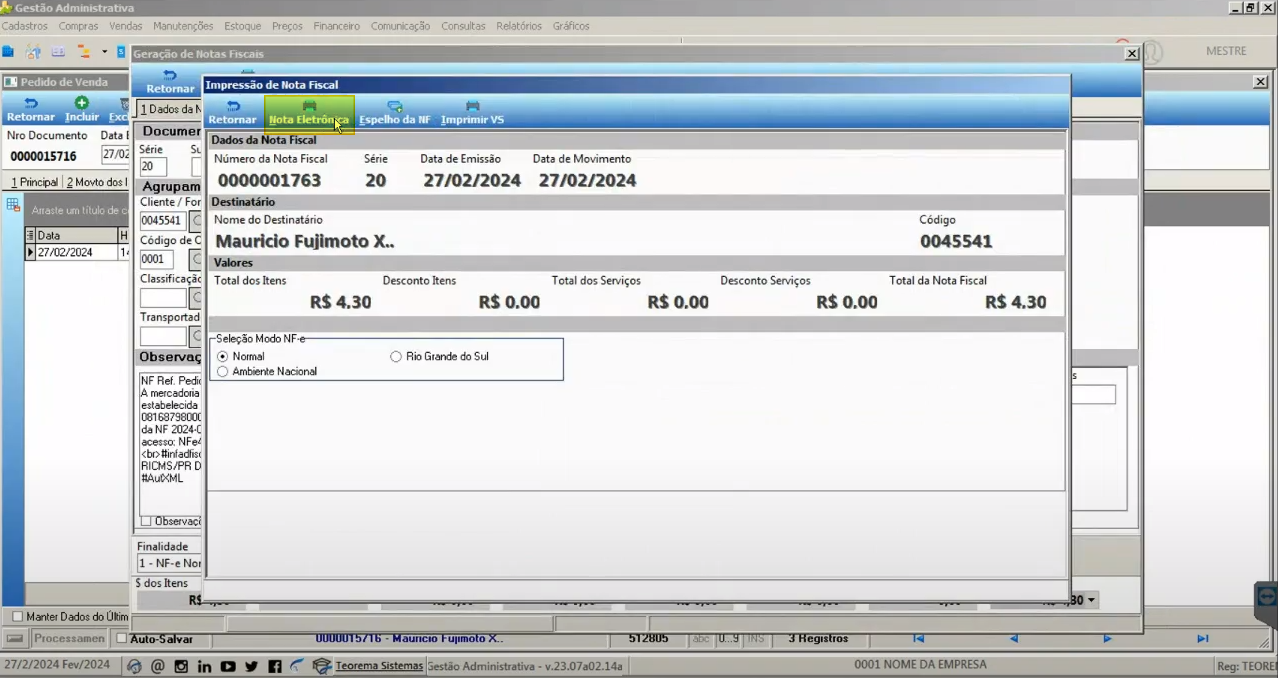Open the Twitter icon in status bar

251,666
